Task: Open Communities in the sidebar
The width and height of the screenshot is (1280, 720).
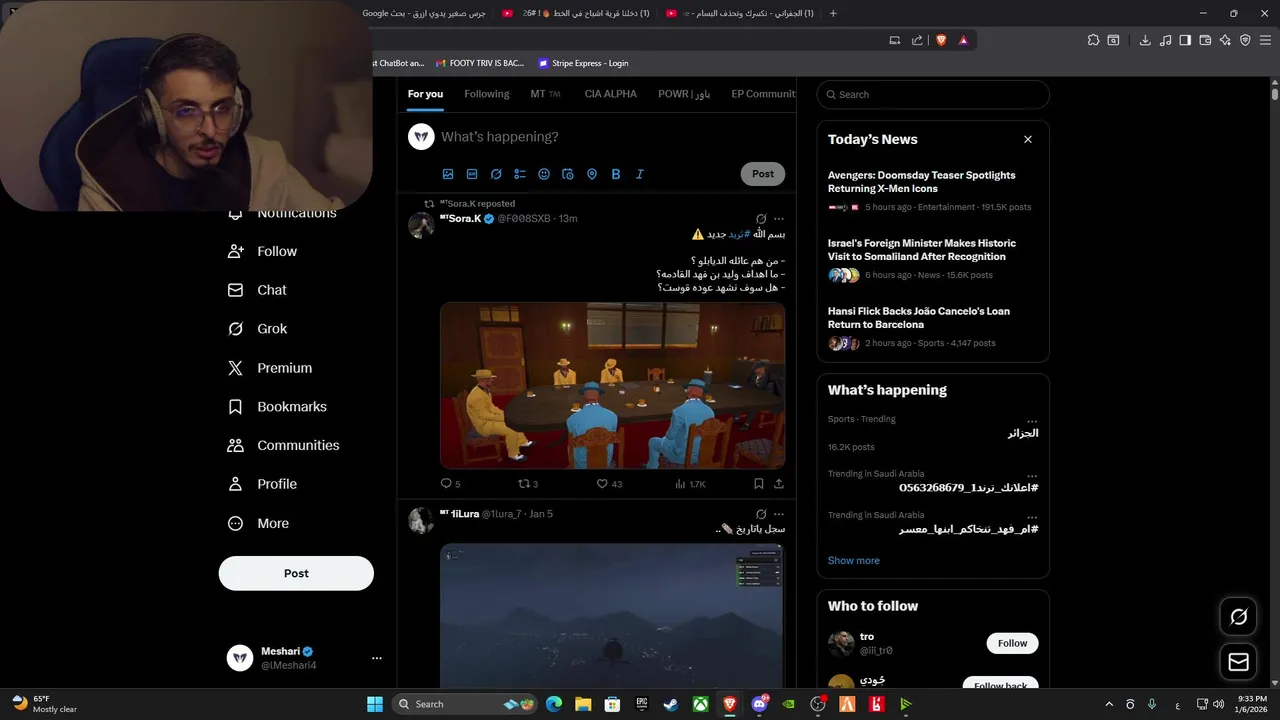Action: pos(283,445)
